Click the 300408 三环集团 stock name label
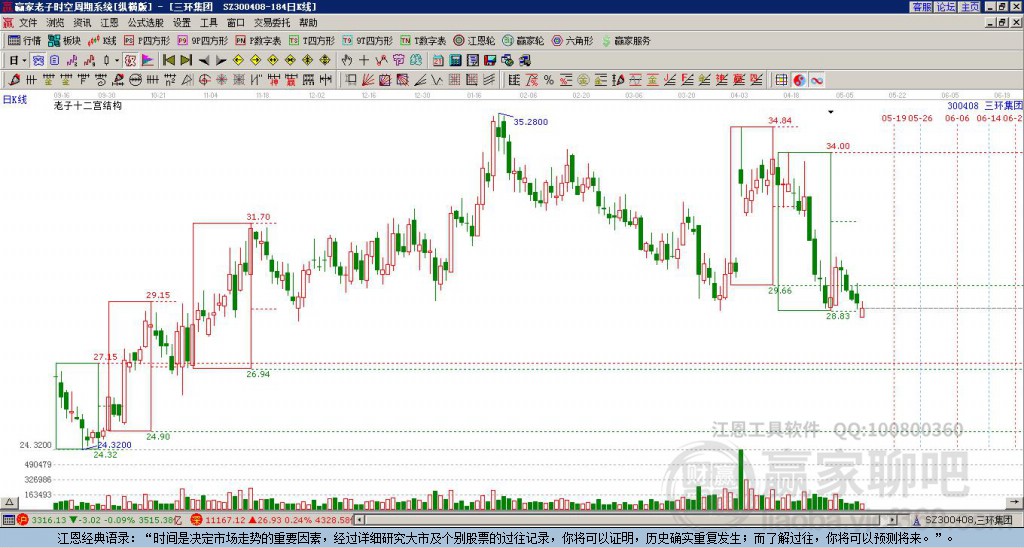Viewport: 1024px width, 548px height. tap(984, 105)
